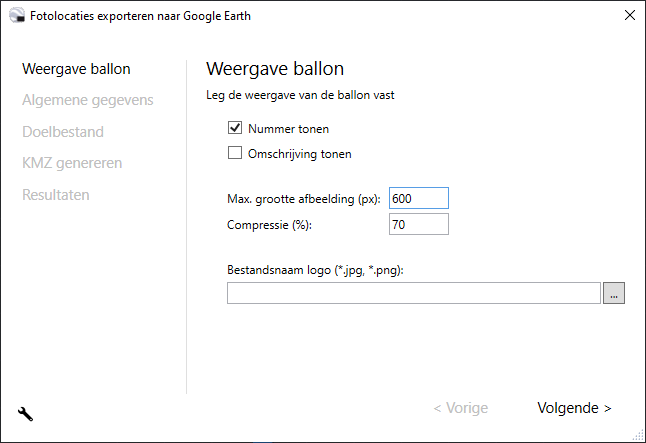
Task: Click the Google Earth export app icon
Action: coord(14,15)
